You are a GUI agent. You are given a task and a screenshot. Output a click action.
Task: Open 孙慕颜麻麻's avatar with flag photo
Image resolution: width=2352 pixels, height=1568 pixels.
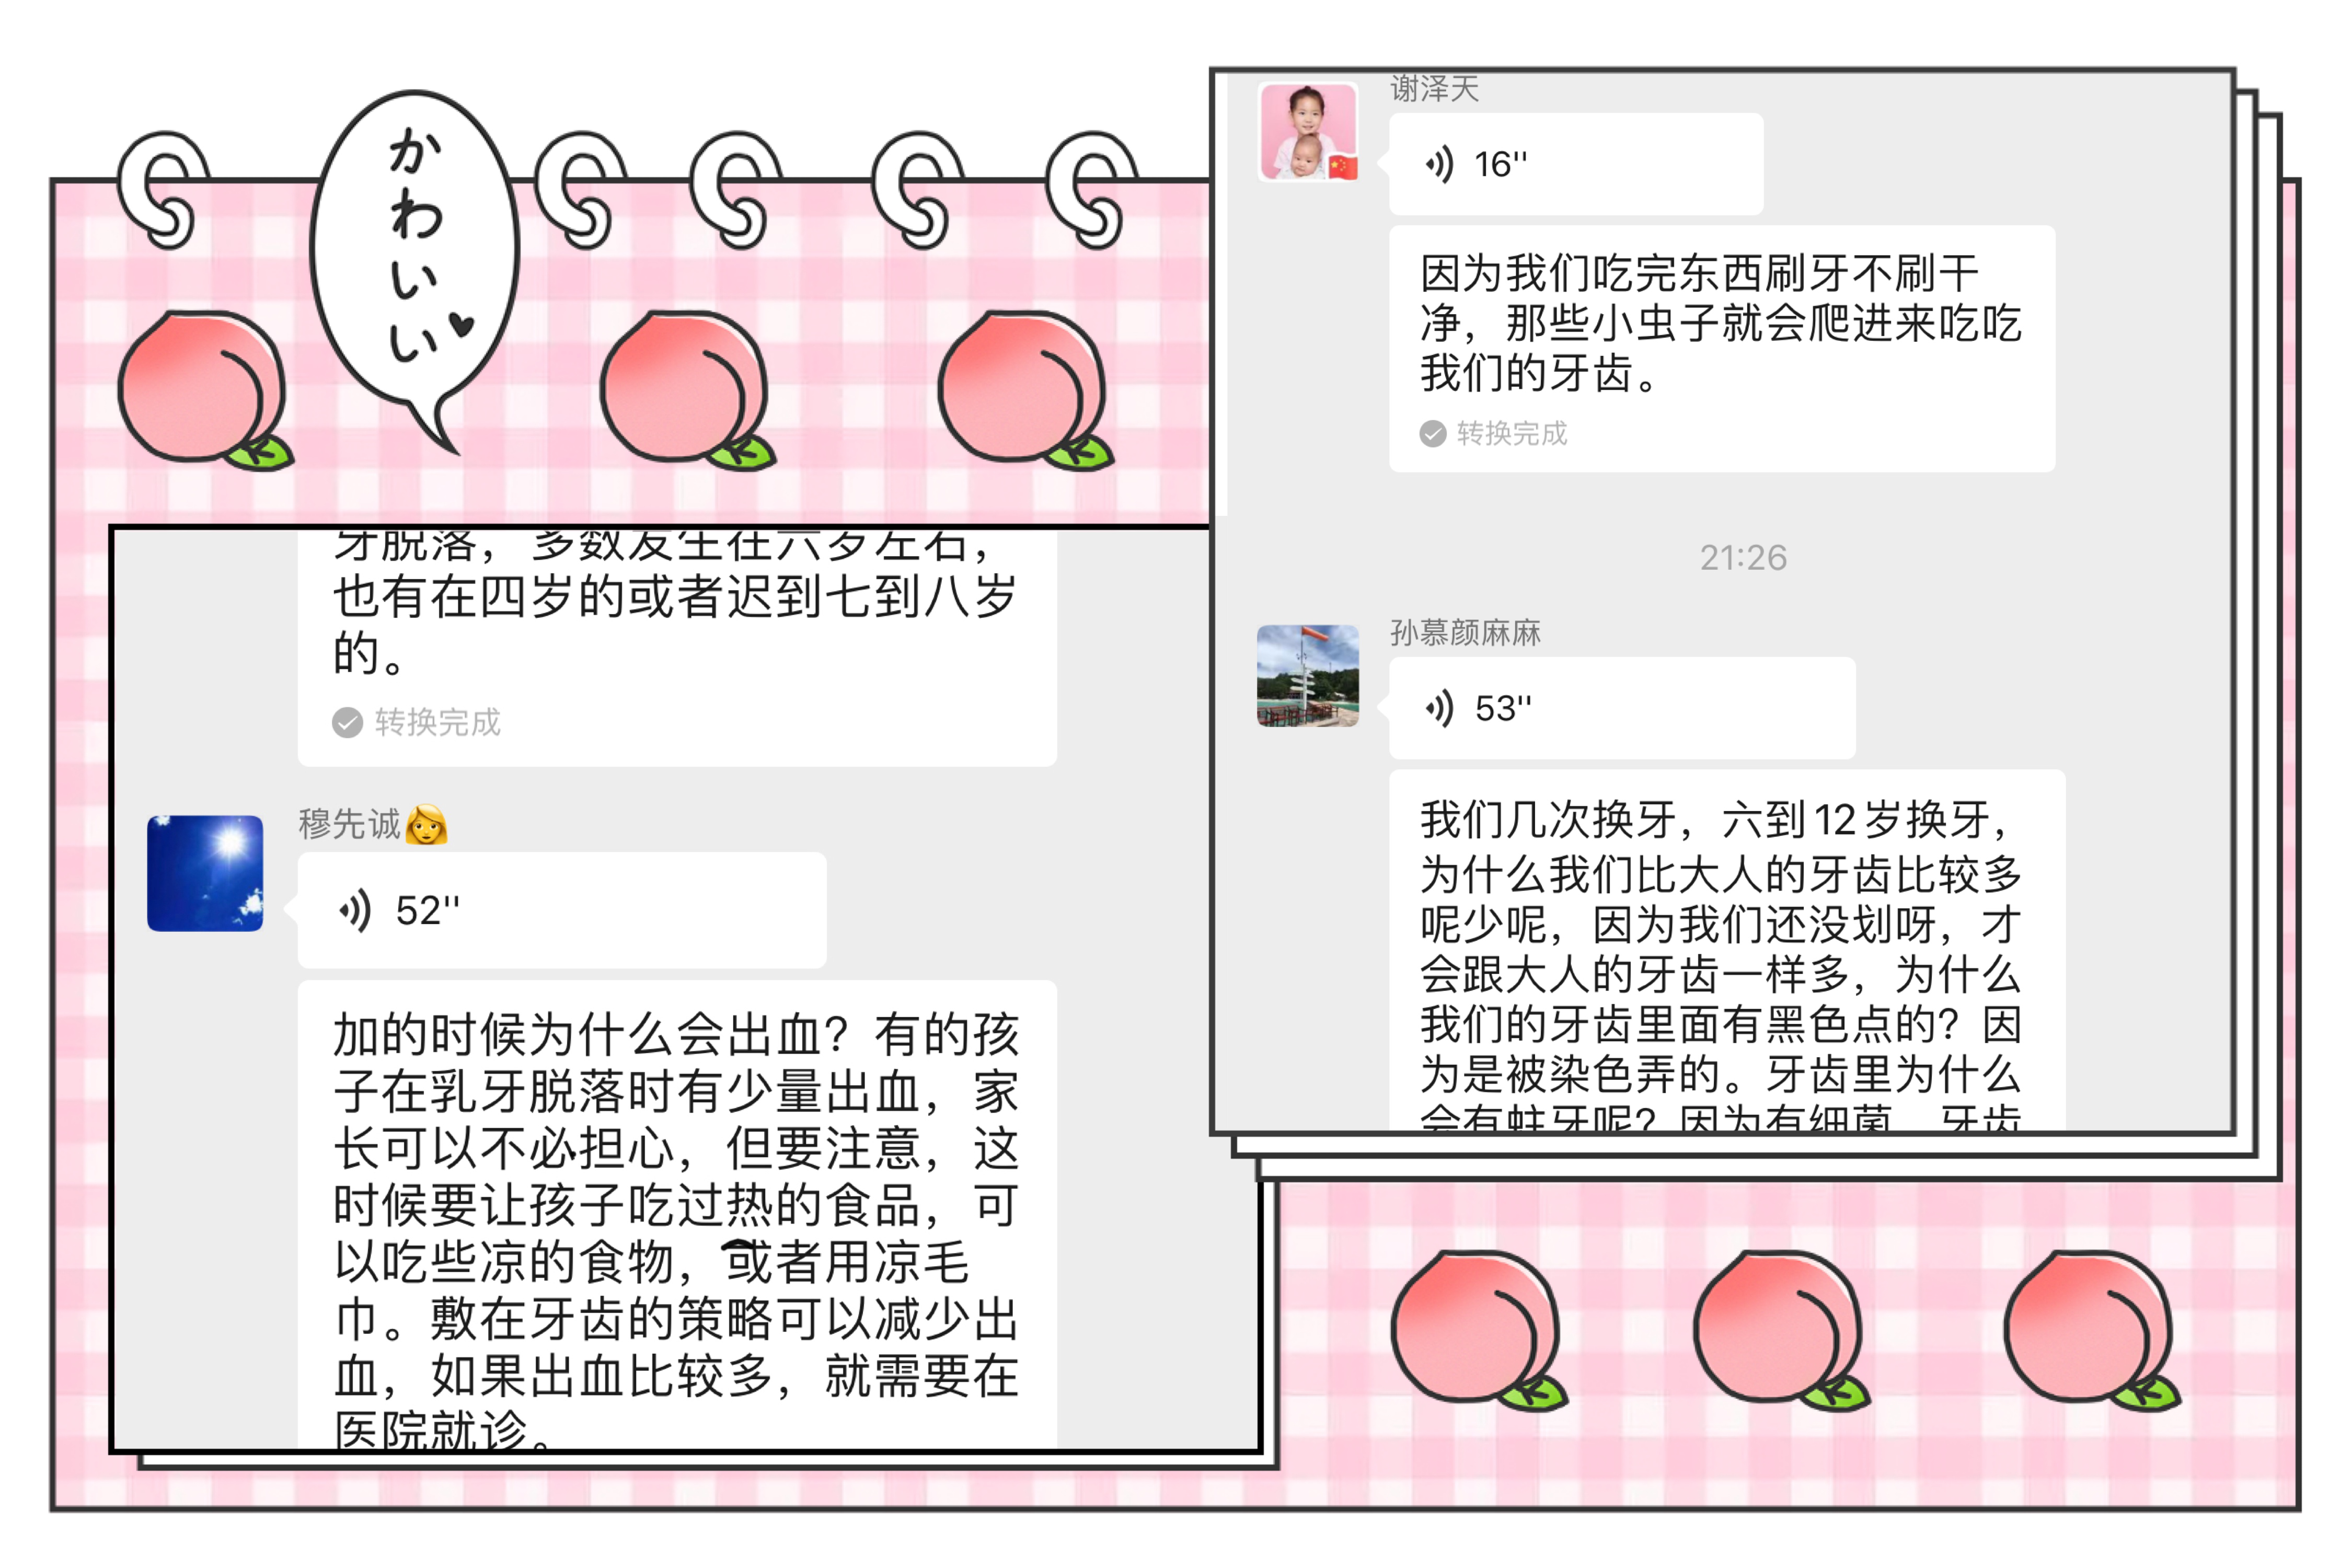(1308, 676)
